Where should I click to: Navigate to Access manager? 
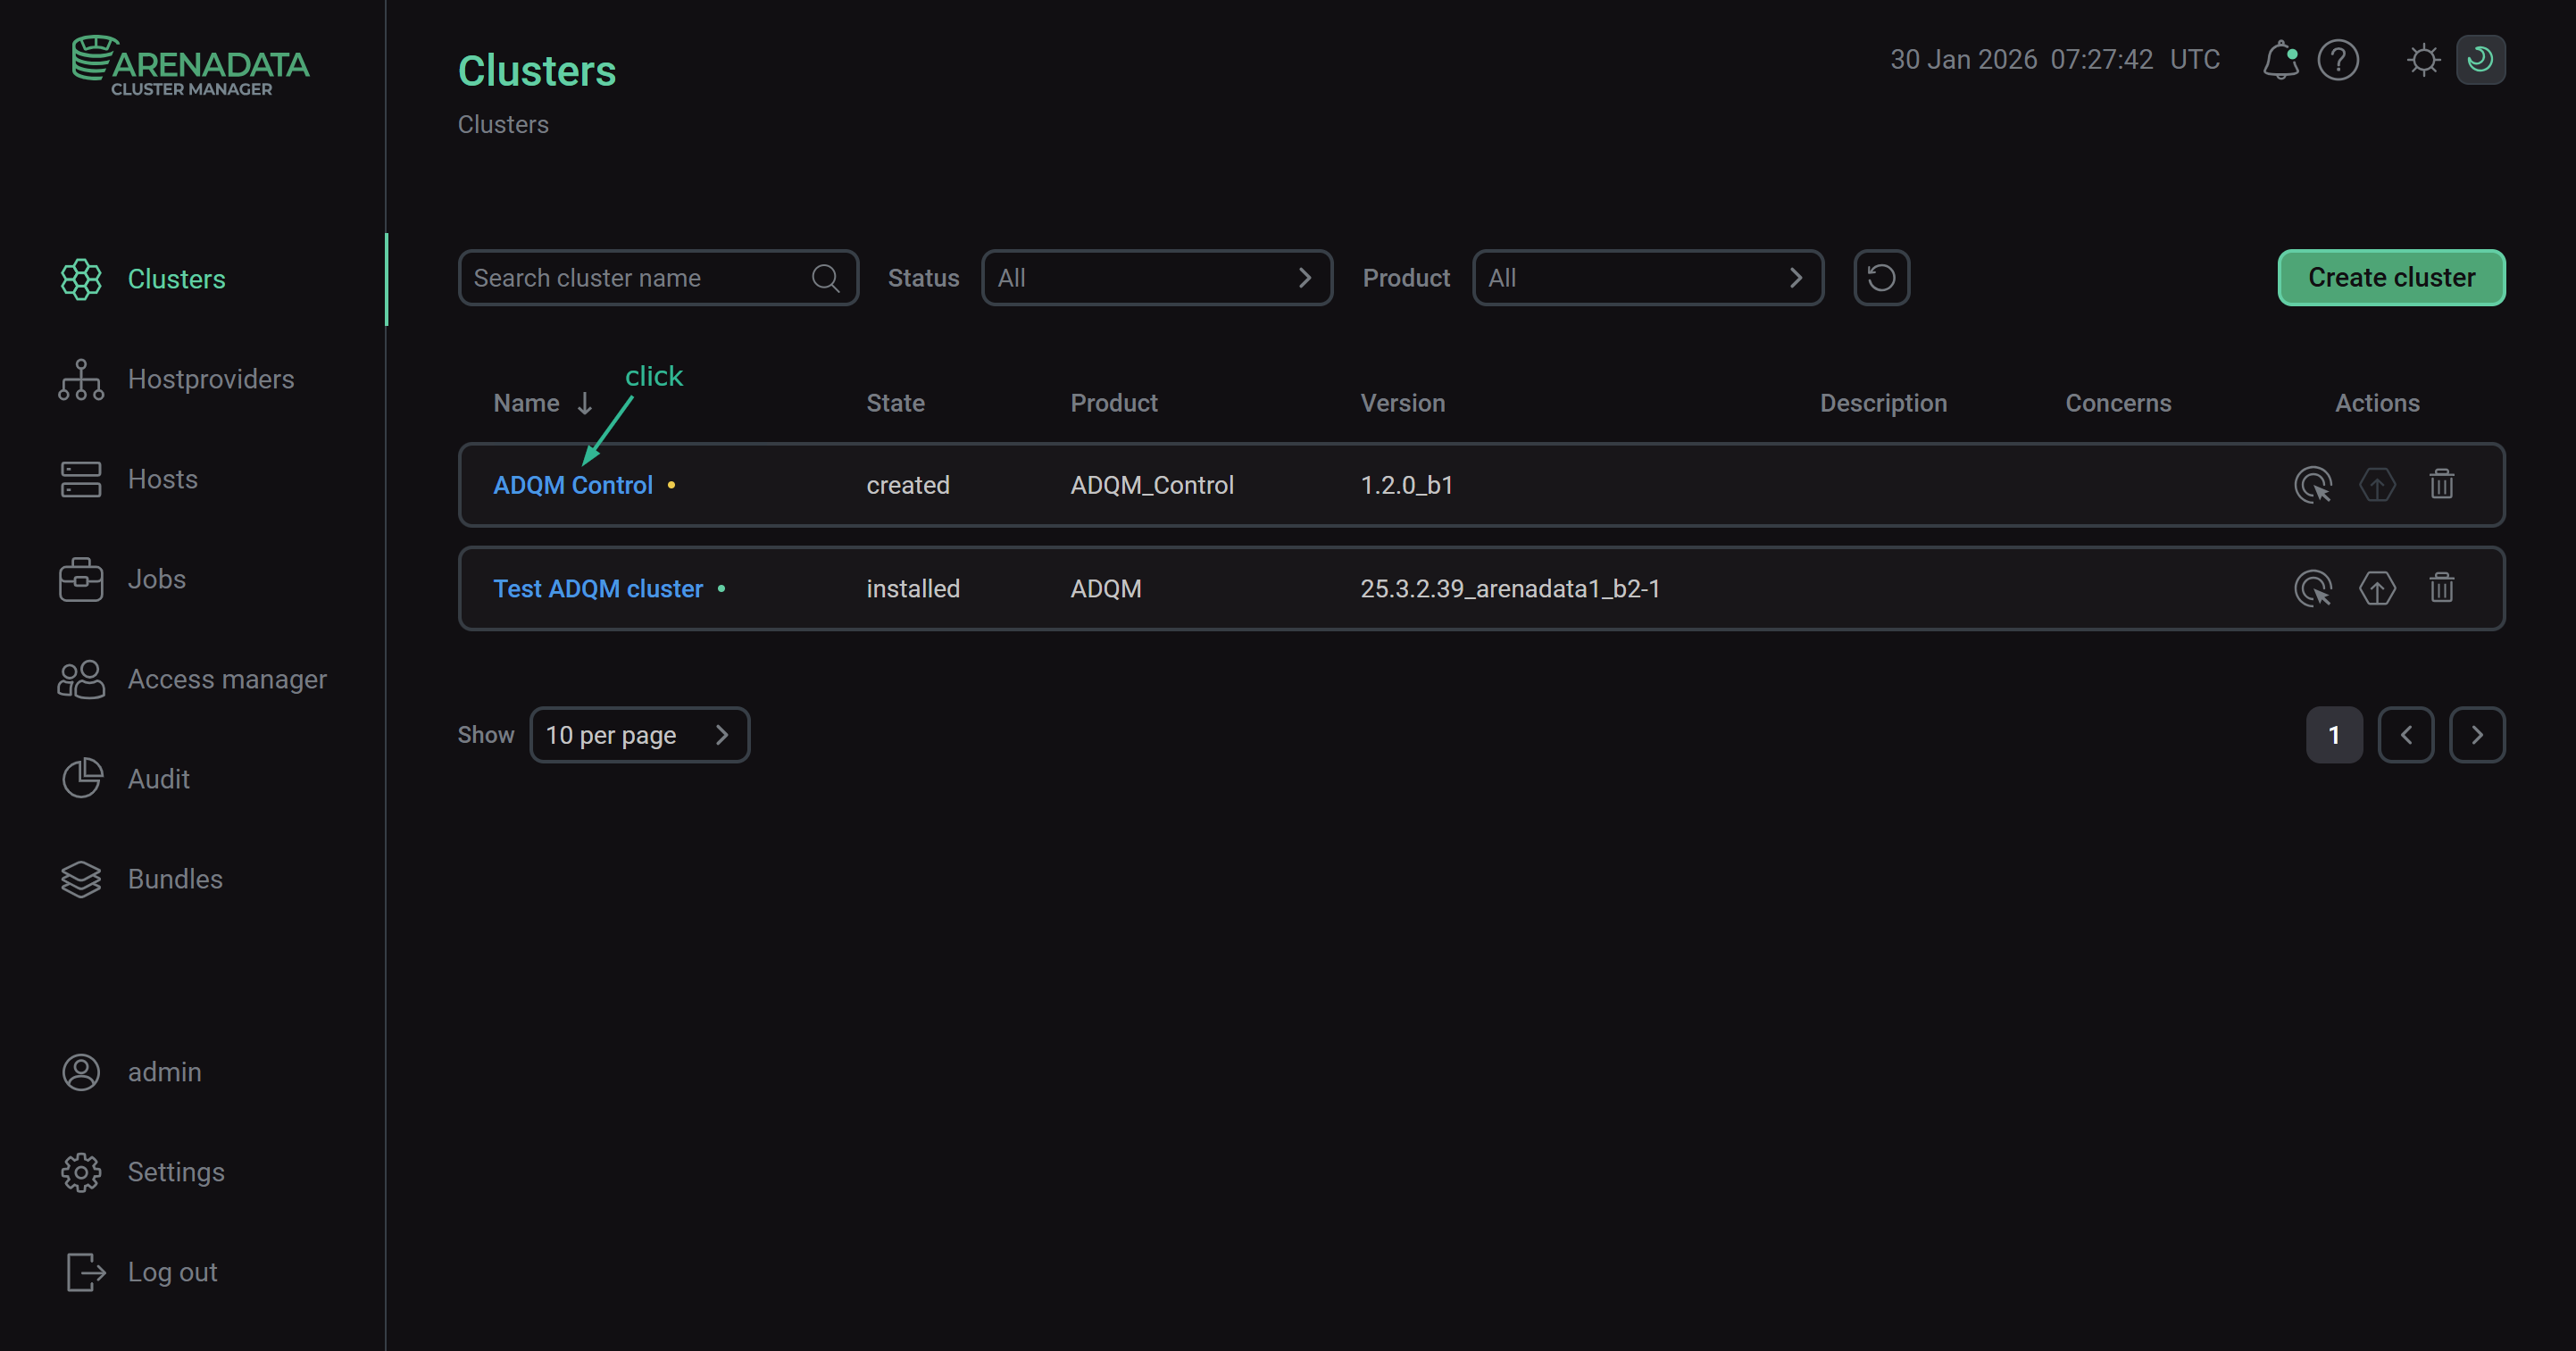tap(227, 679)
